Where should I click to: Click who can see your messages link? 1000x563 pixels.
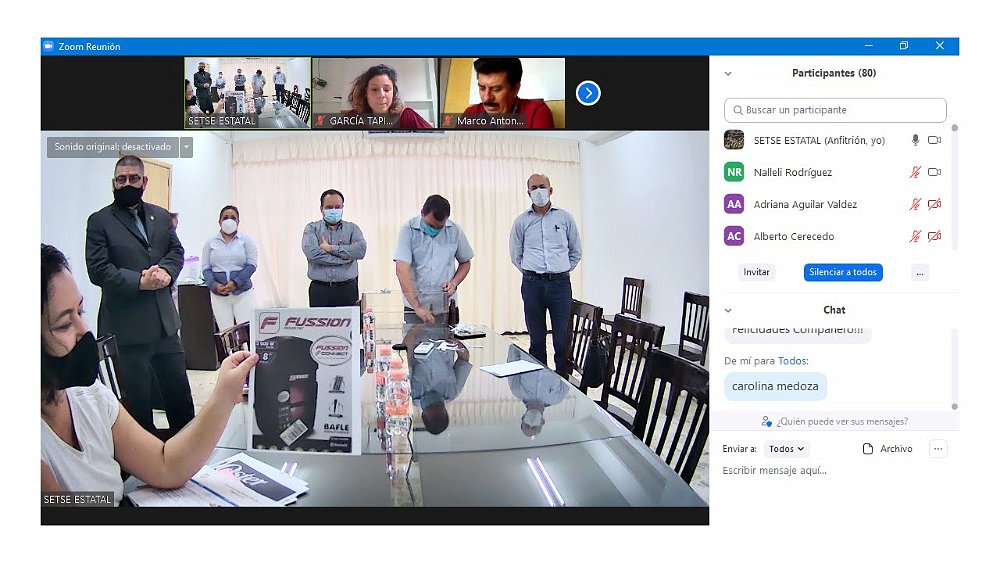[834, 422]
